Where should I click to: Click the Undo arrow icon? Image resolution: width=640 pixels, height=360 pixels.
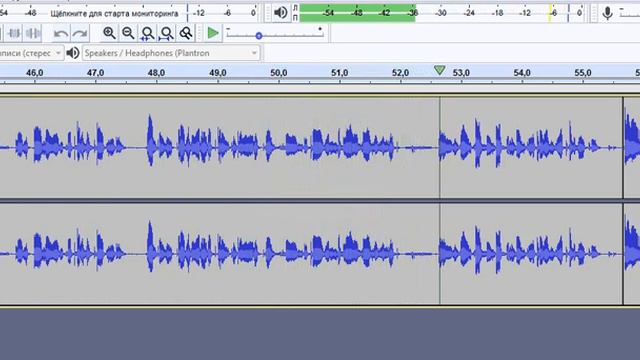(x=61, y=33)
